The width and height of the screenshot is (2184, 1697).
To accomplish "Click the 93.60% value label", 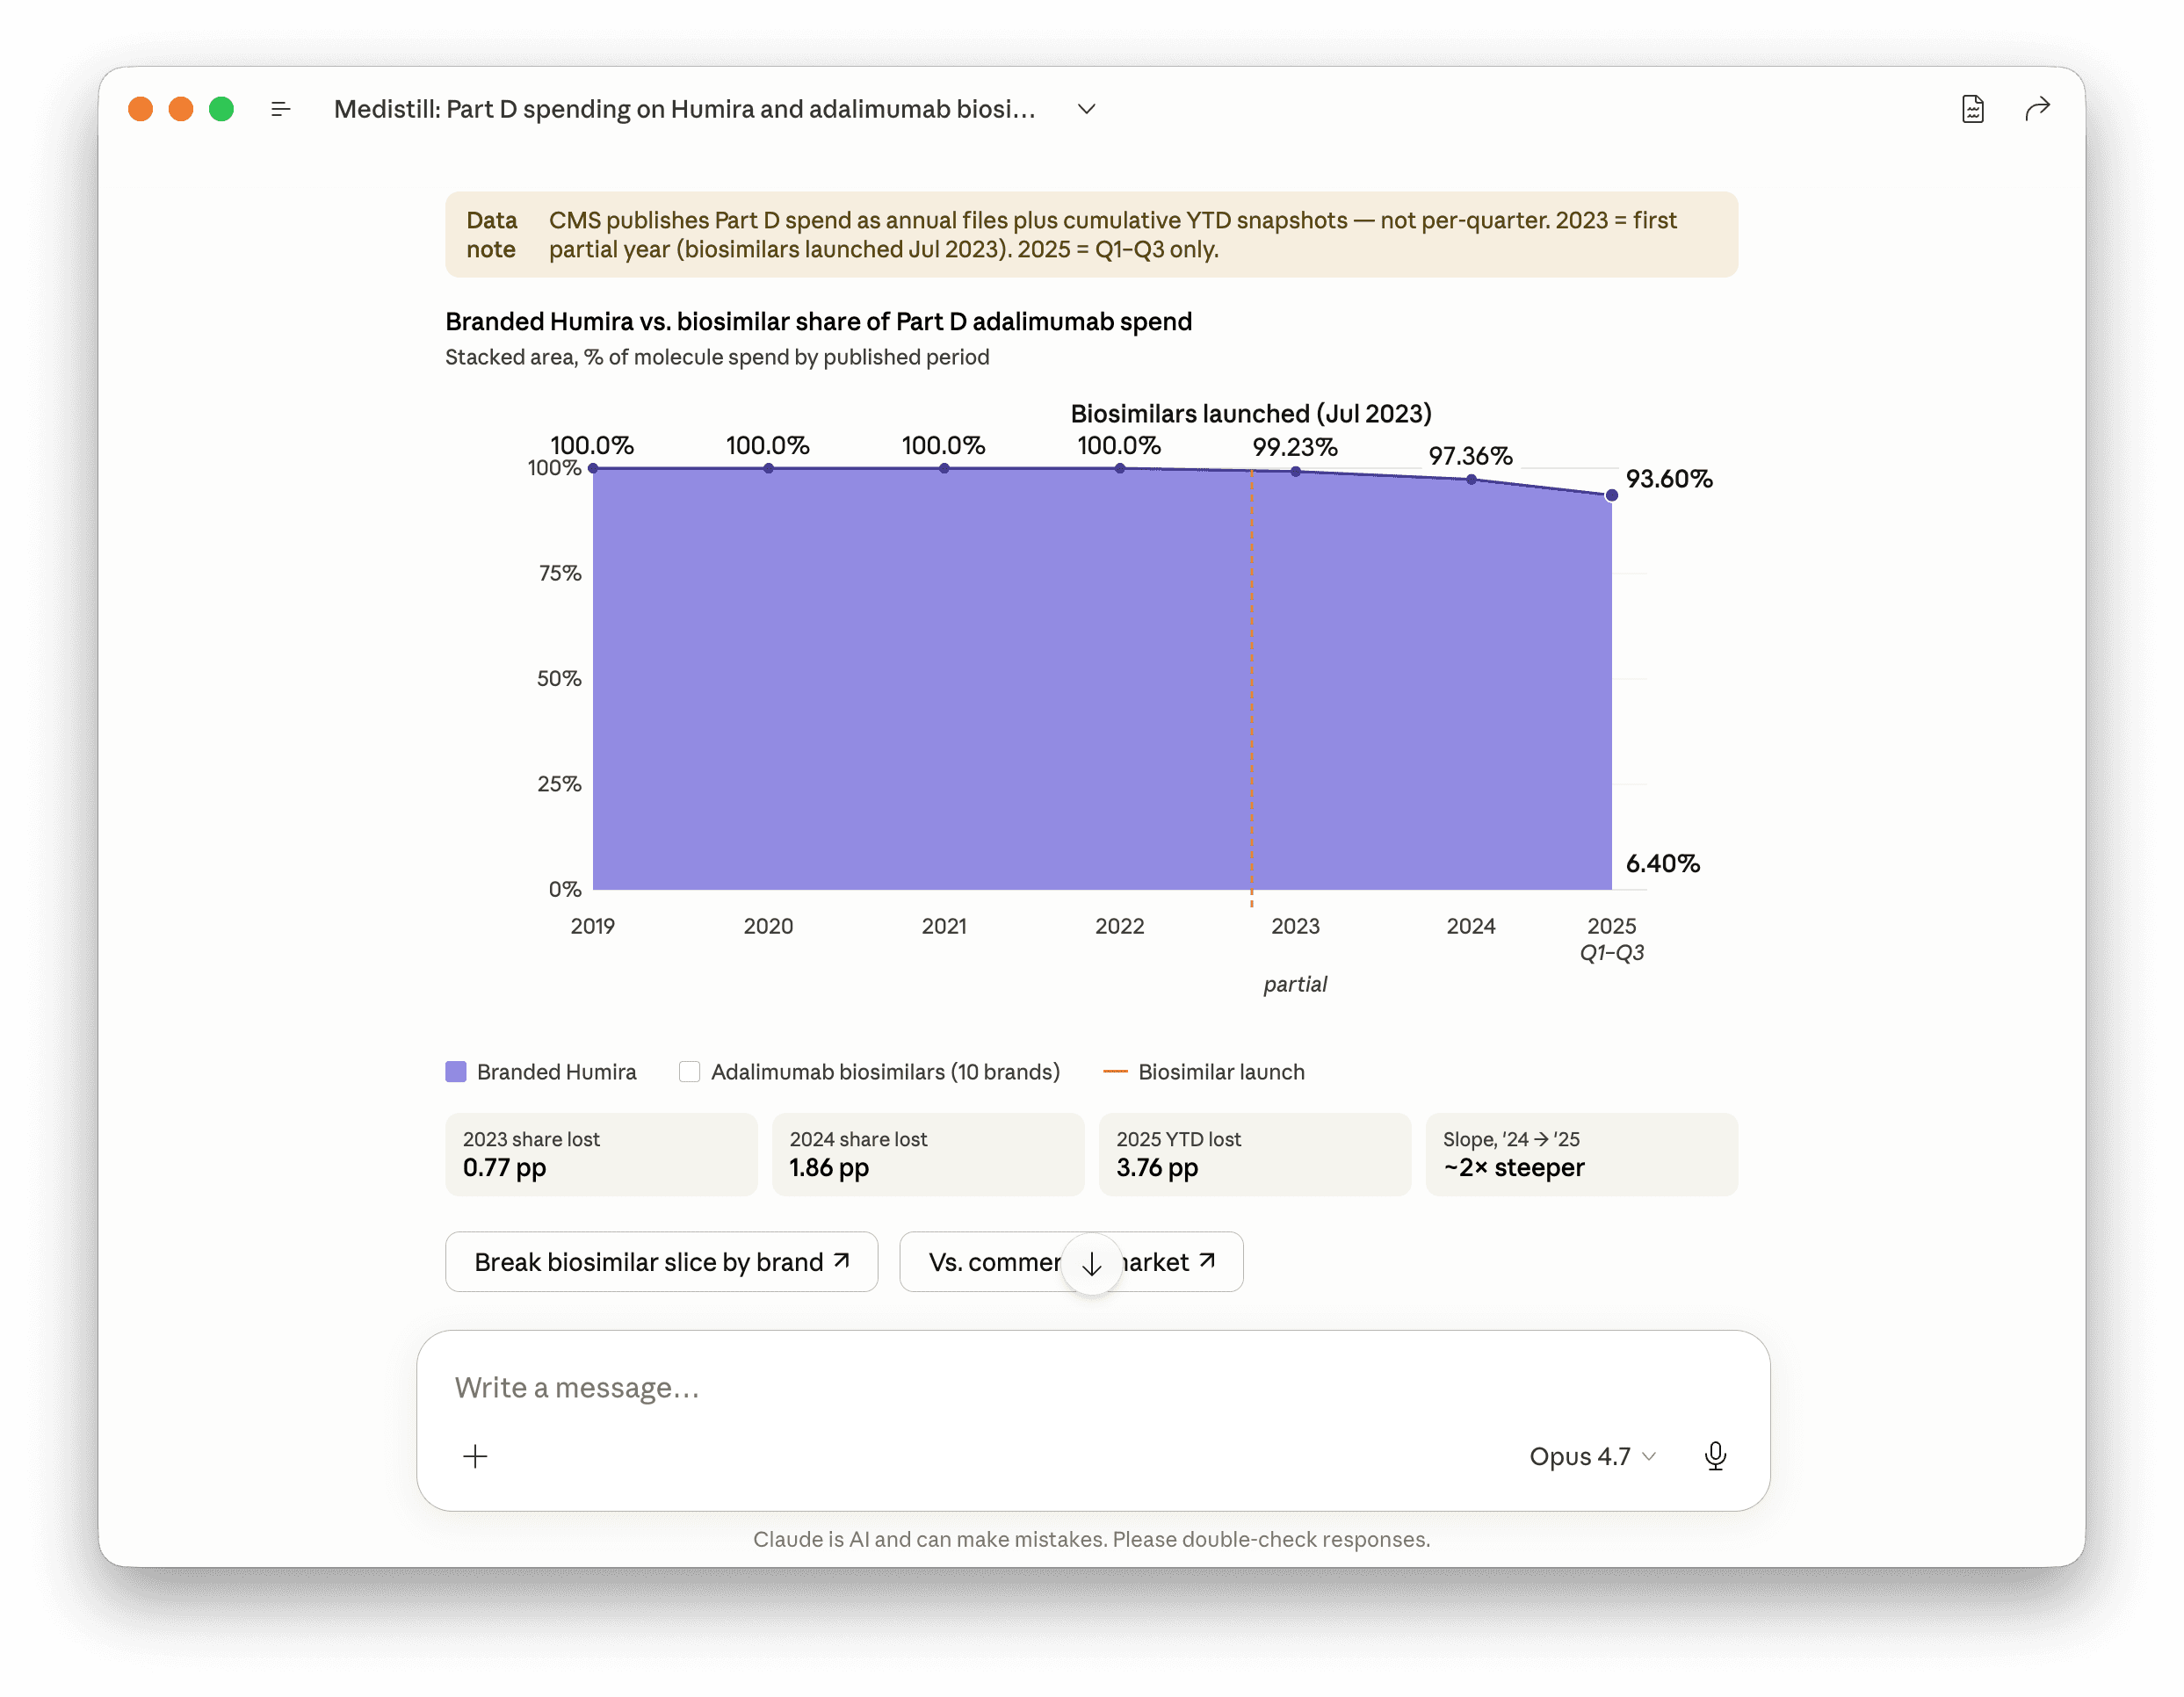I will (x=1669, y=479).
